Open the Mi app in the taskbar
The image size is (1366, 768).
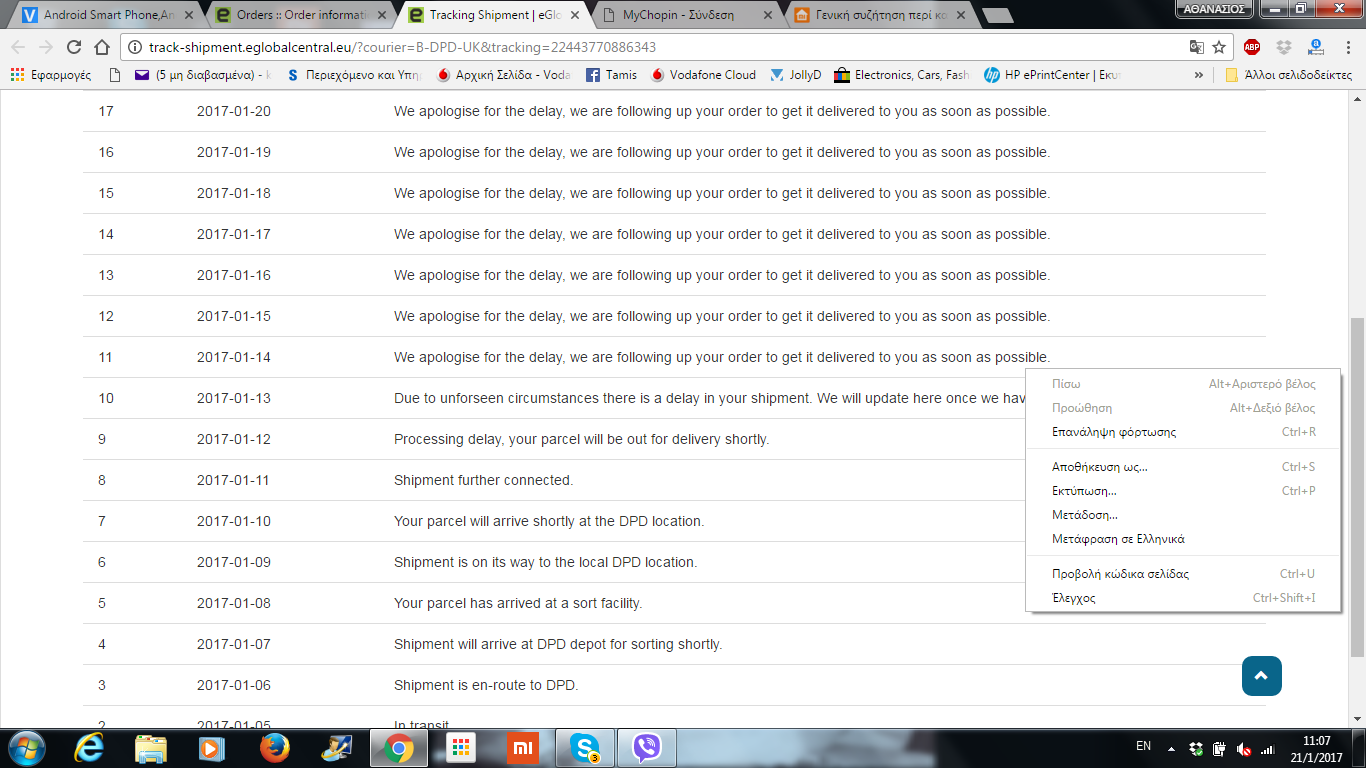tap(523, 747)
